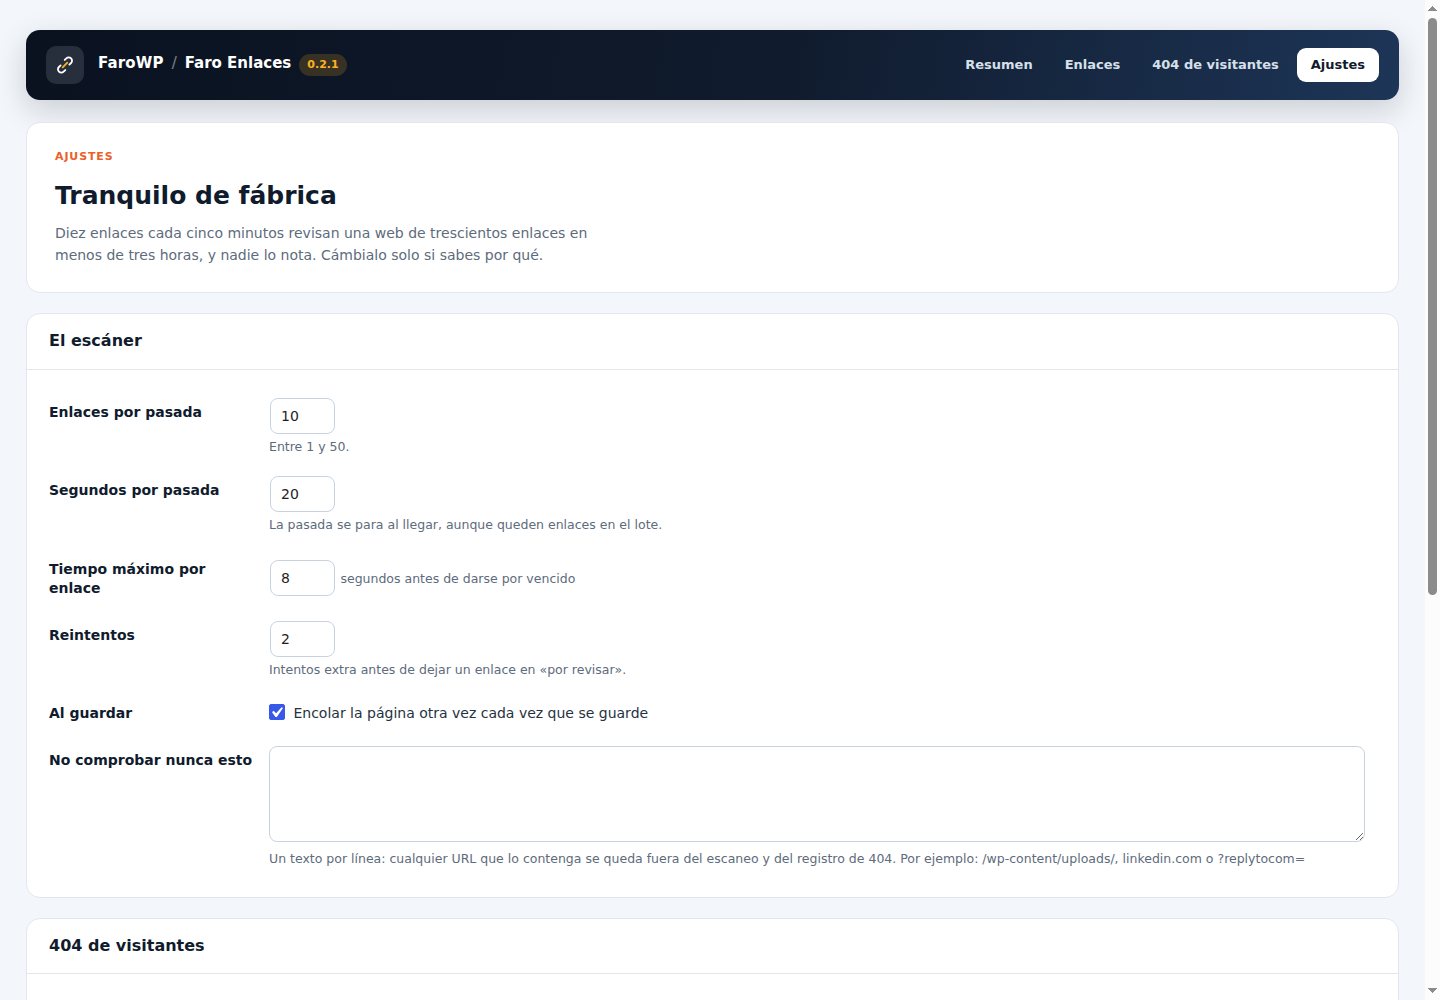Viewport: 1440px width, 1000px height.
Task: Click the Tranquilo de fábrica heading
Action: [x=195, y=195]
